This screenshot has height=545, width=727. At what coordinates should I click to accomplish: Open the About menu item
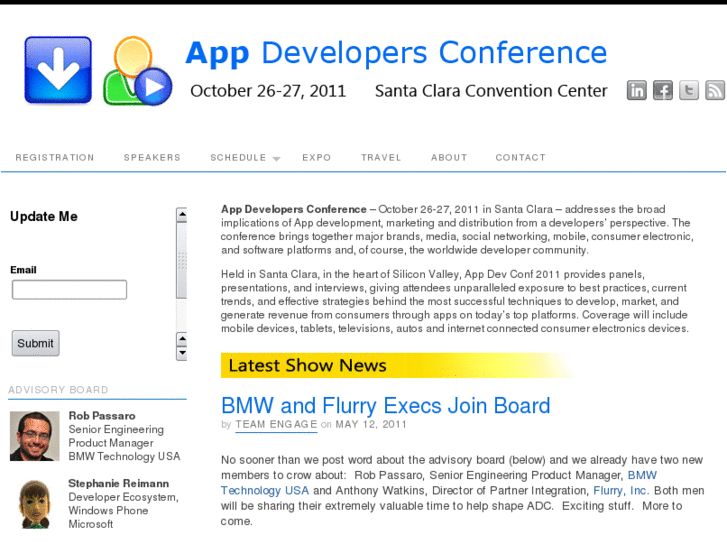tap(449, 158)
